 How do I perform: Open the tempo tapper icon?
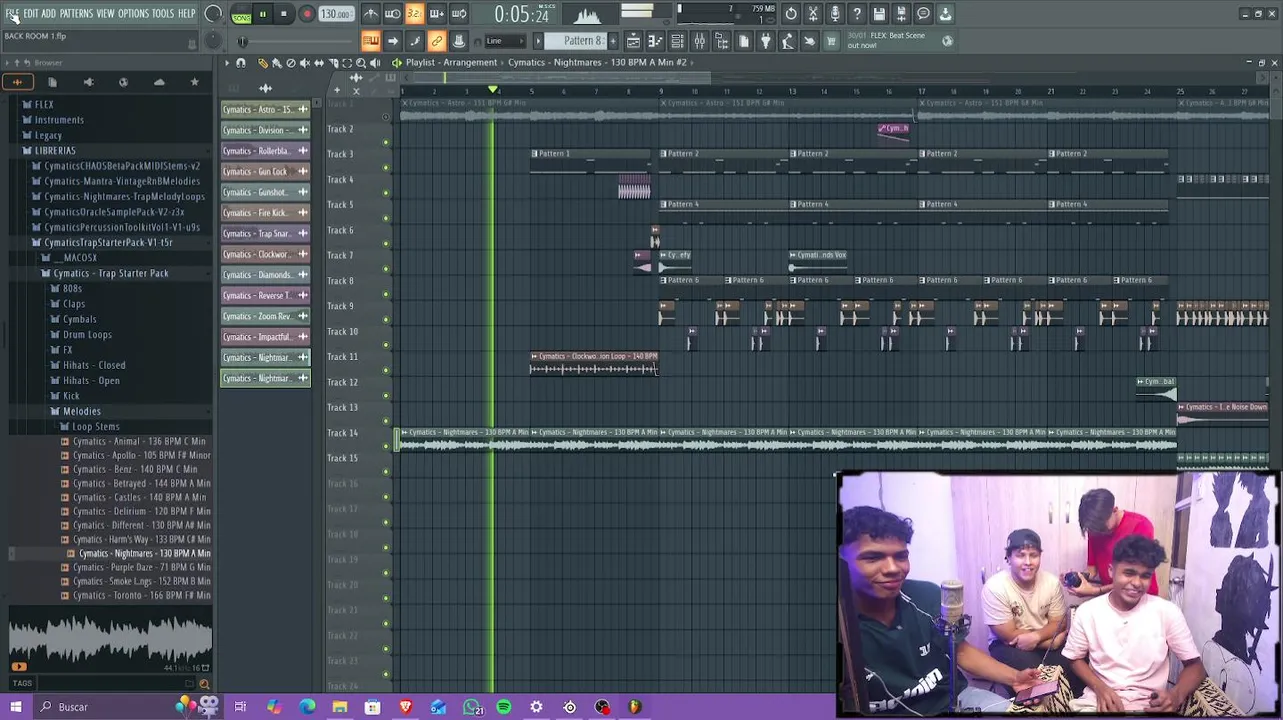[x=787, y=41]
